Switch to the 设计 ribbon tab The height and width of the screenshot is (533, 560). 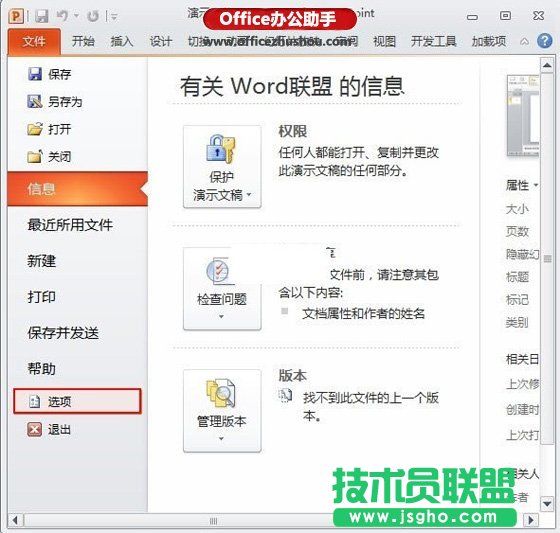point(161,41)
